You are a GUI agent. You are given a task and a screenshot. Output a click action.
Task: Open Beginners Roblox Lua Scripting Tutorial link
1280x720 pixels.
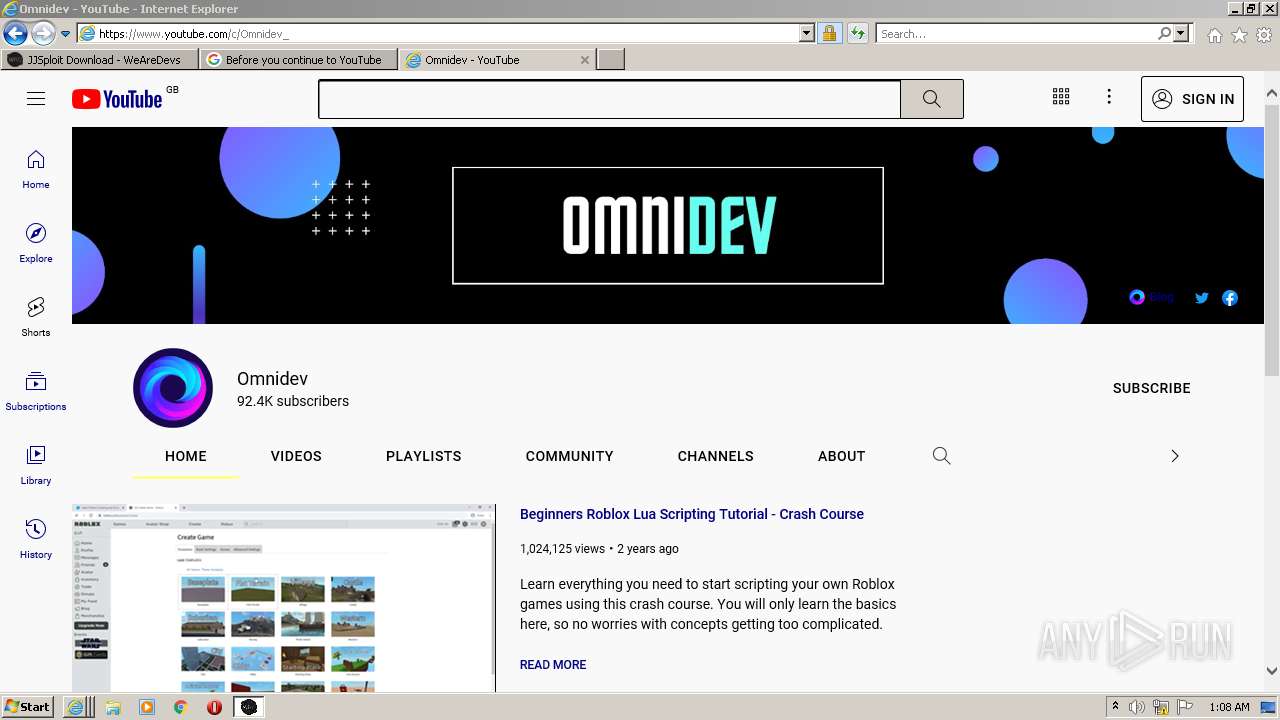click(692, 514)
